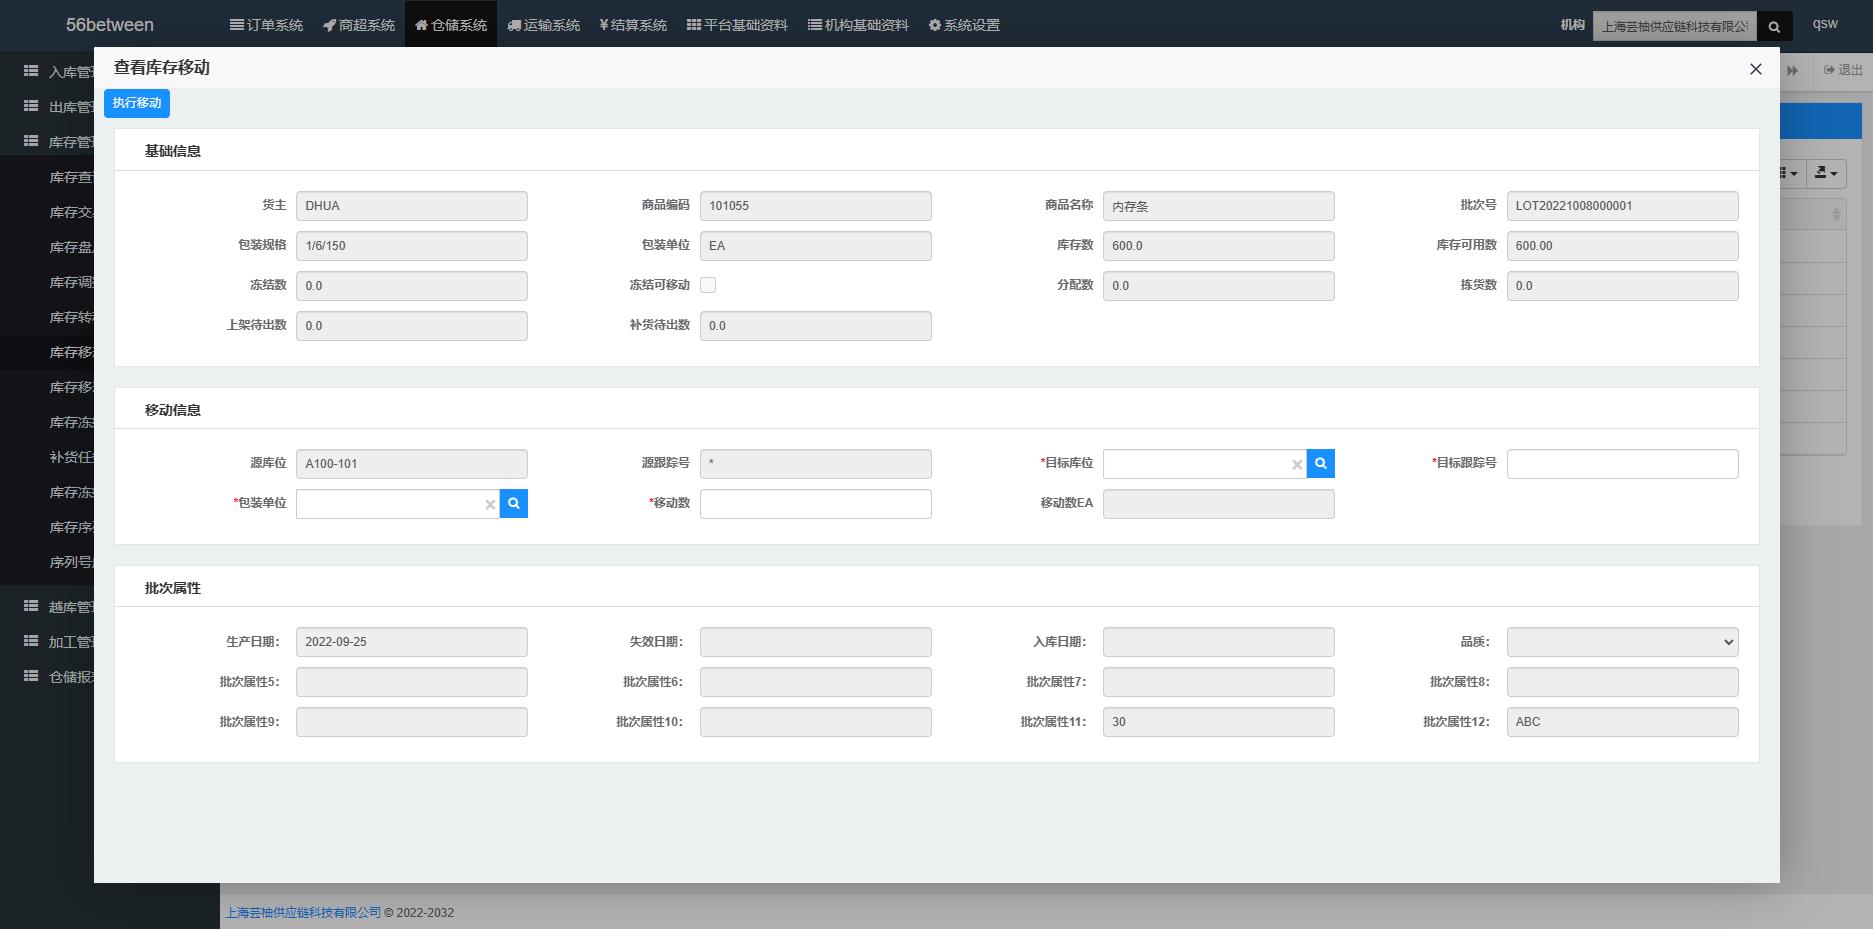Click the 商品编码 field 101055

tap(815, 206)
